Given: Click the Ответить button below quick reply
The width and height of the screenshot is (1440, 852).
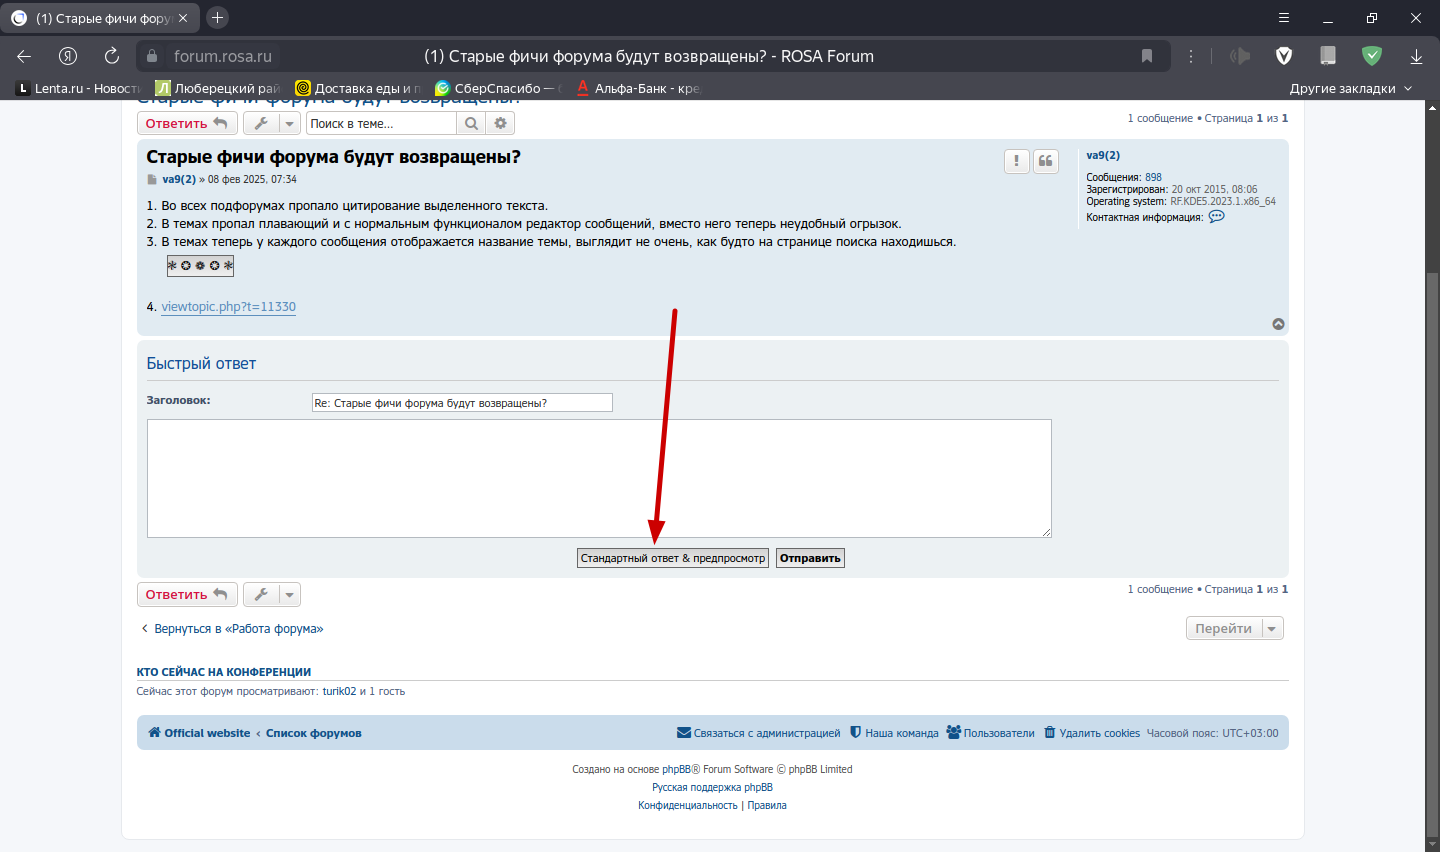Looking at the screenshot, I should point(187,594).
